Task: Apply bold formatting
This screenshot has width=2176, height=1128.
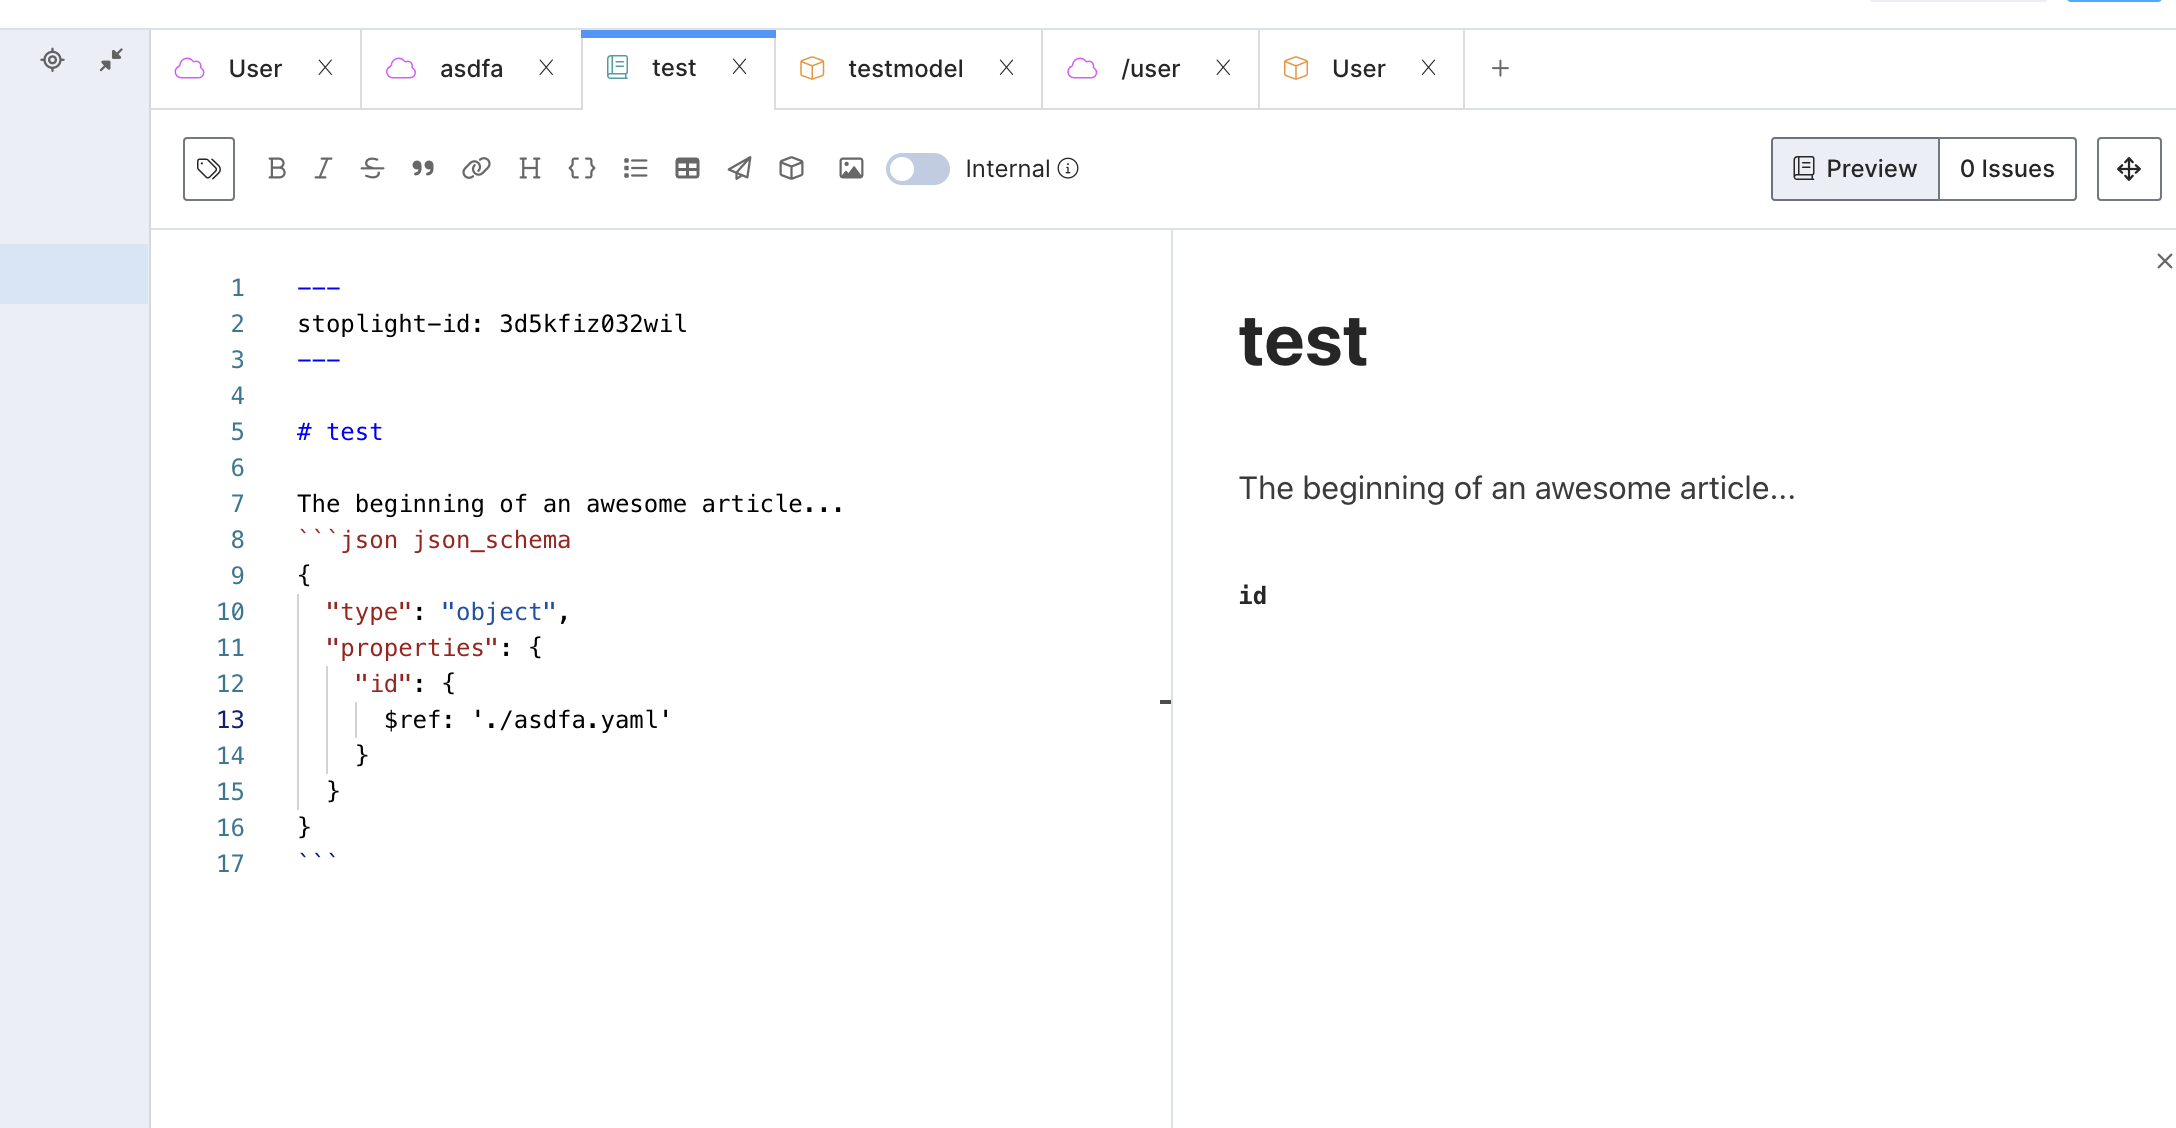Action: coord(277,169)
